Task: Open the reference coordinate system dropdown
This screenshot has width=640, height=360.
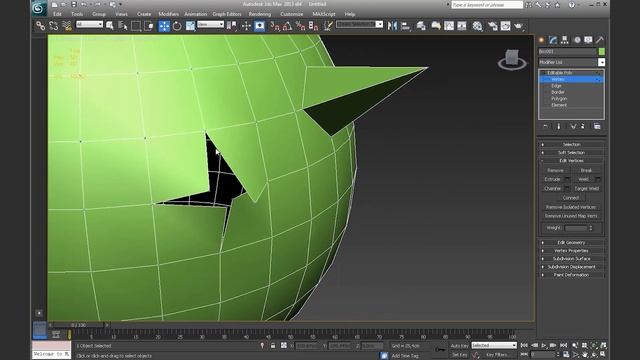Action: 210,24
